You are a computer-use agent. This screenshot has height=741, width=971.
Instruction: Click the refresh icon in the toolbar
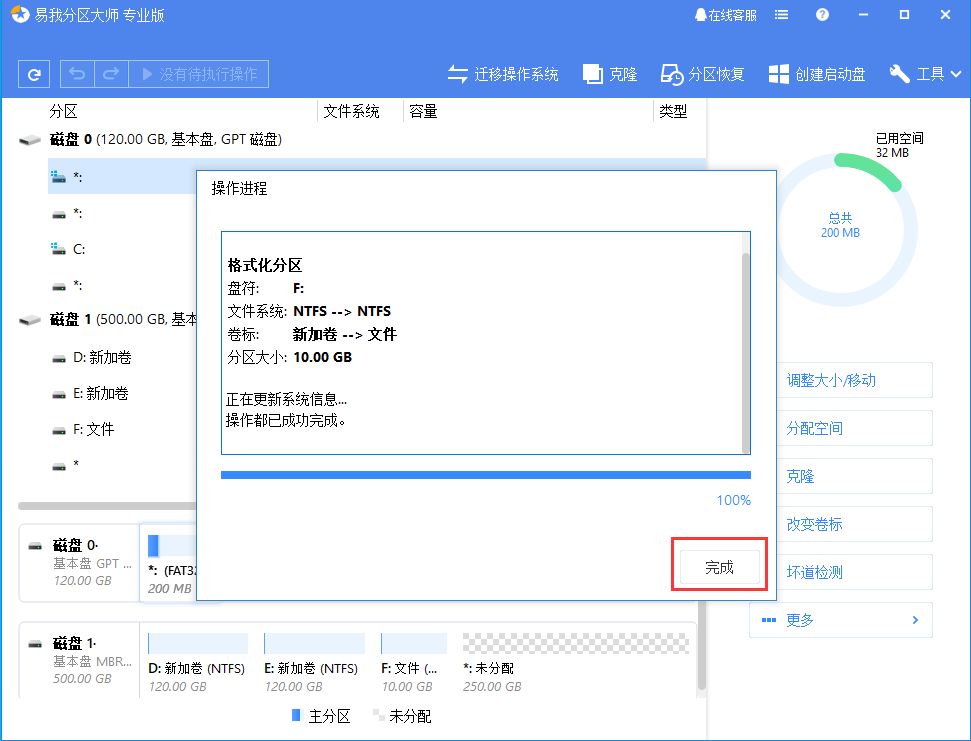click(x=35, y=74)
